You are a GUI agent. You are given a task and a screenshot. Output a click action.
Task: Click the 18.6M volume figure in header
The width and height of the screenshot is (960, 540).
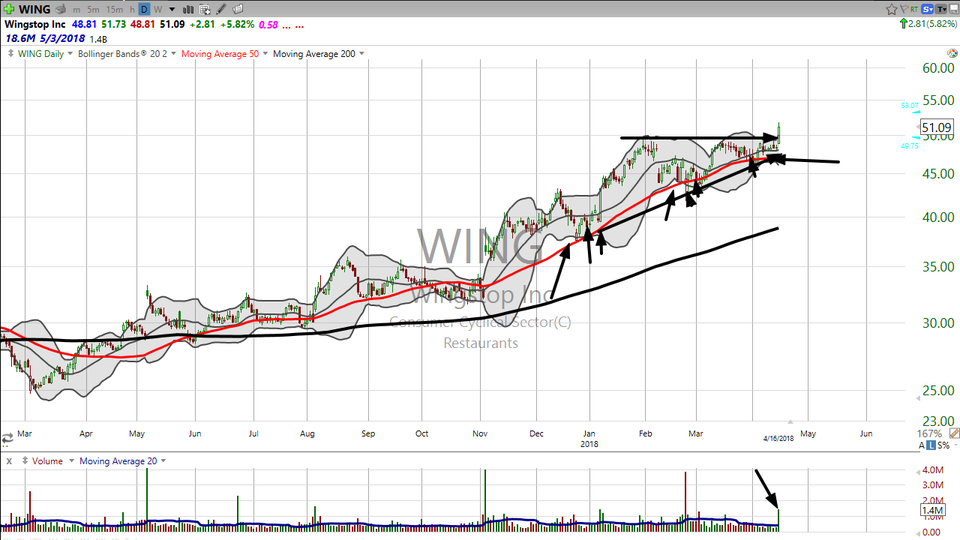coord(21,39)
